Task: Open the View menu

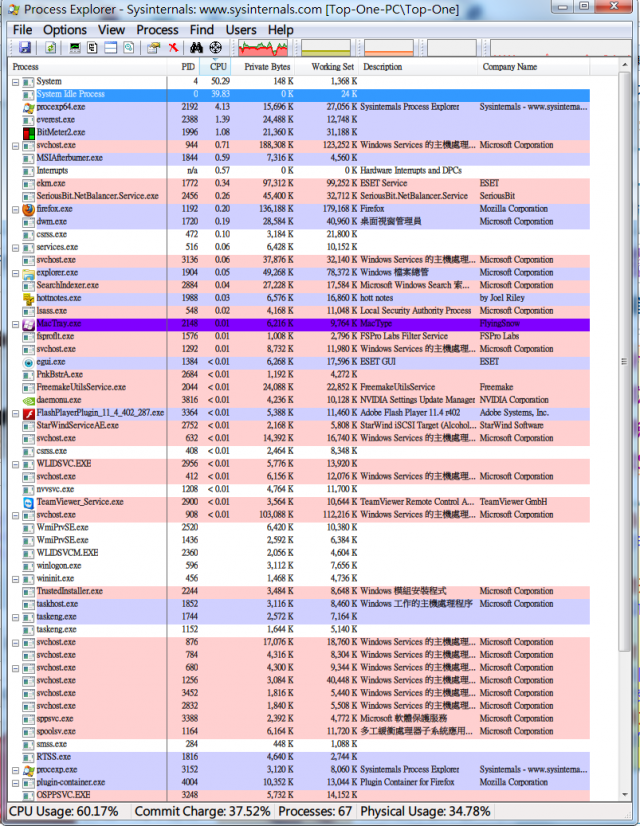Action: (x=111, y=30)
